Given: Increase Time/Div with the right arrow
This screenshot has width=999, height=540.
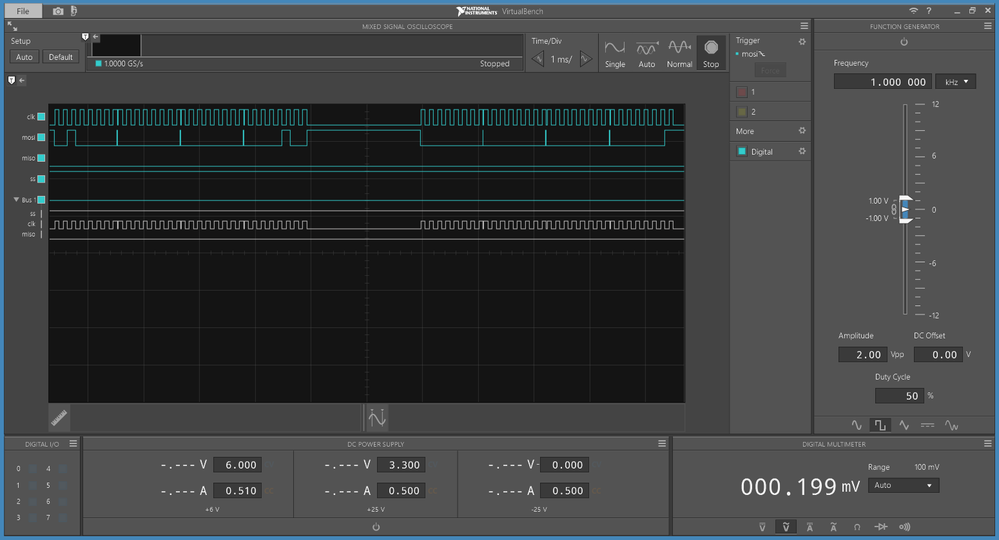Looking at the screenshot, I should (586, 59).
